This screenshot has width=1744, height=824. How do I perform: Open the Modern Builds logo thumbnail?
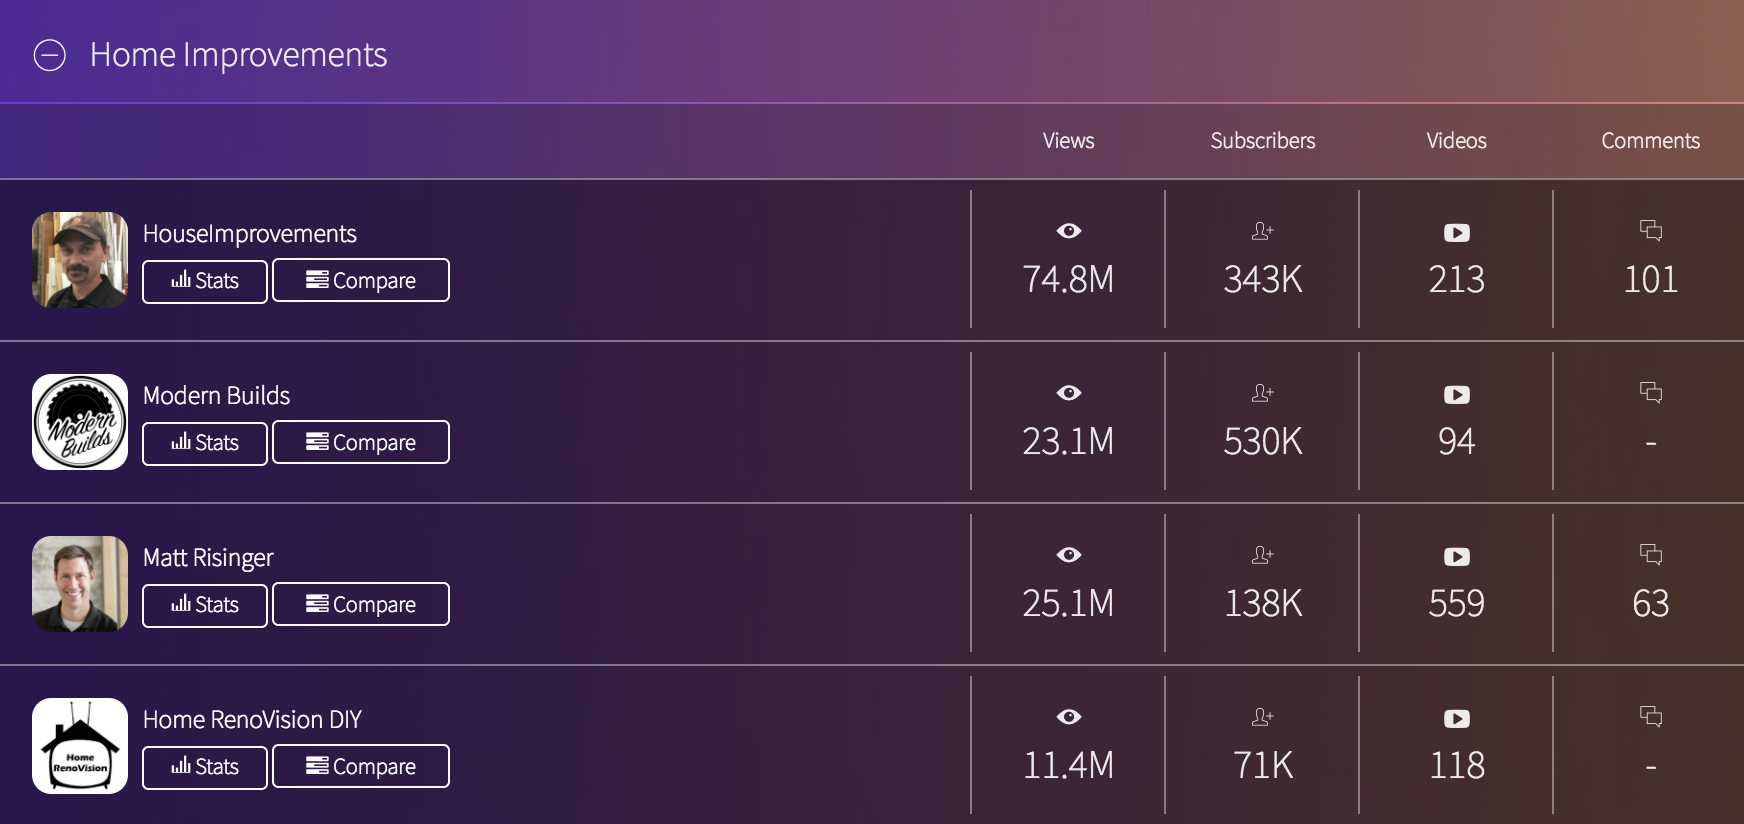coord(80,422)
